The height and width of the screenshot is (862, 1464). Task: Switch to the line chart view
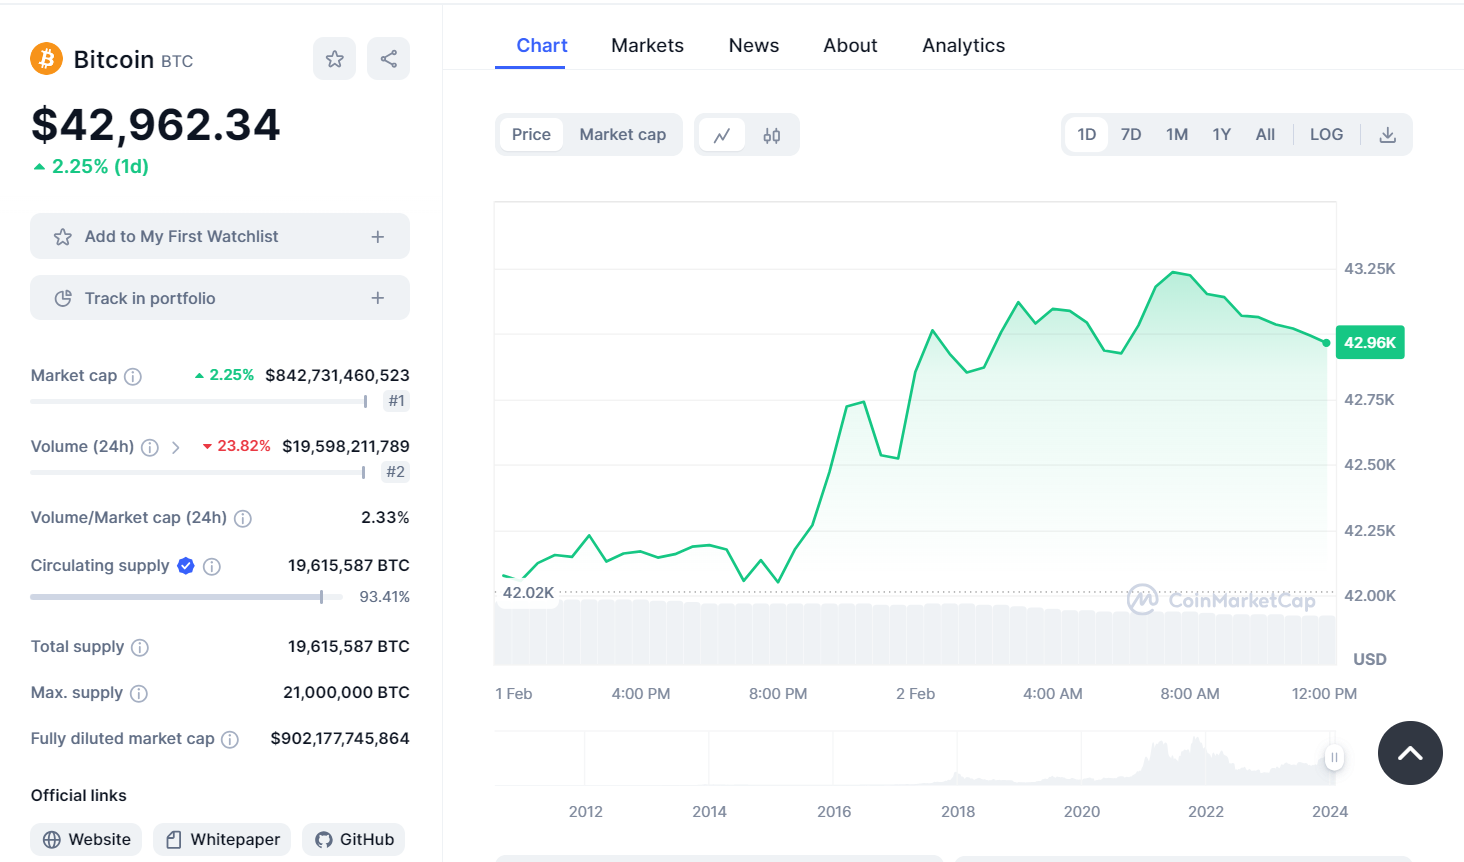coord(722,135)
